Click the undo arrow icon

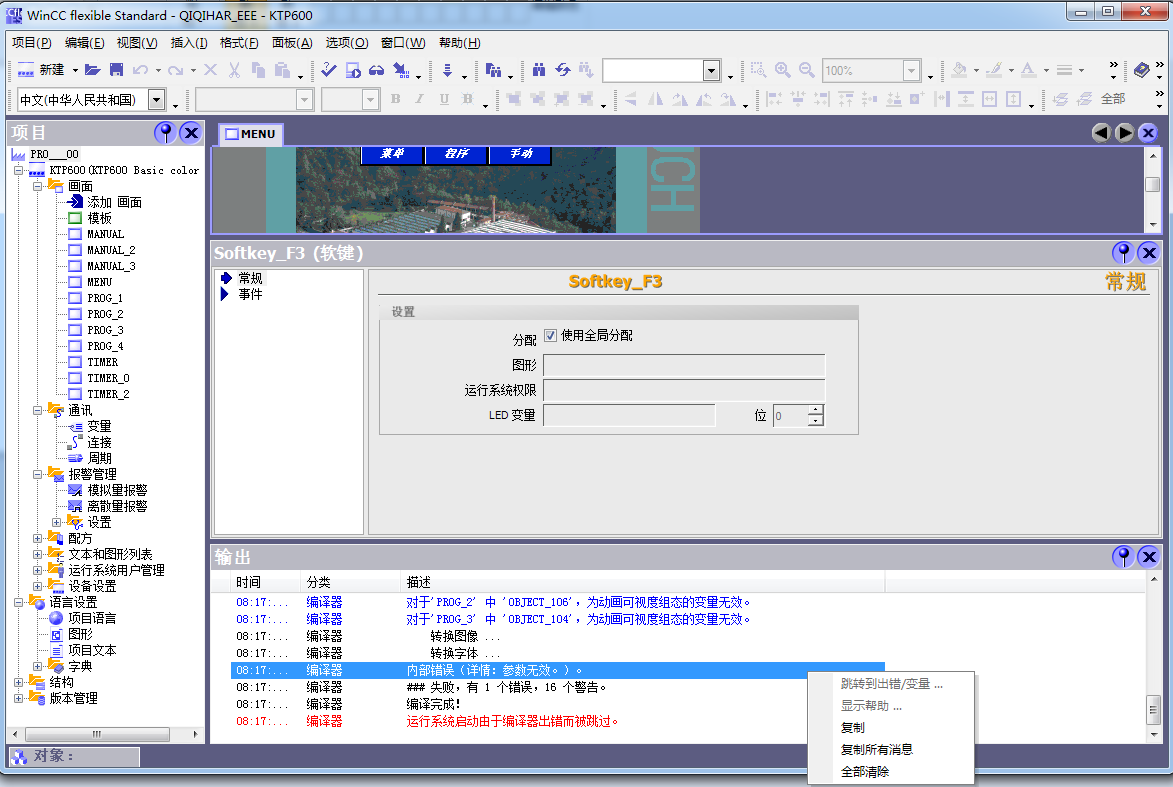[140, 70]
